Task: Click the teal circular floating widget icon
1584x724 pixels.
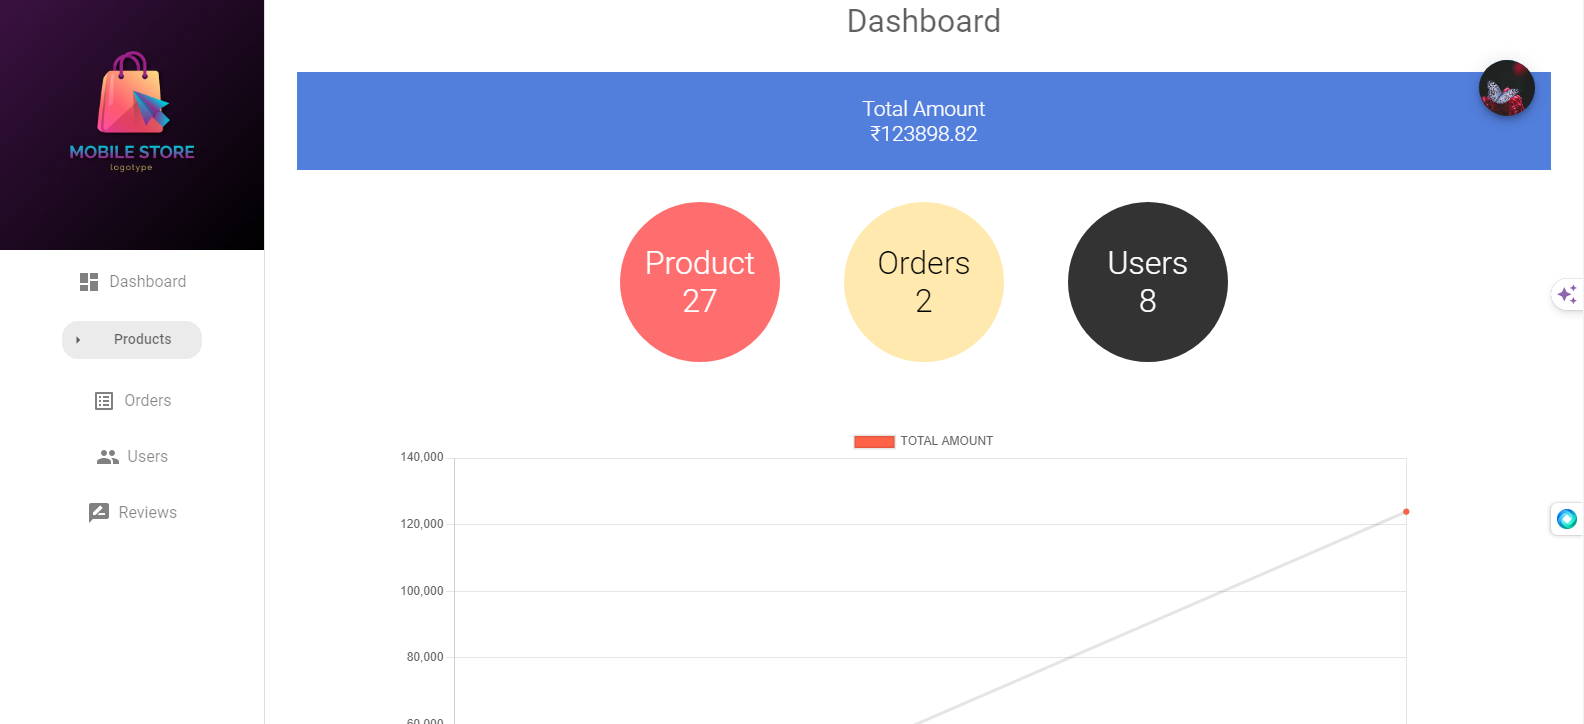Action: (x=1567, y=519)
